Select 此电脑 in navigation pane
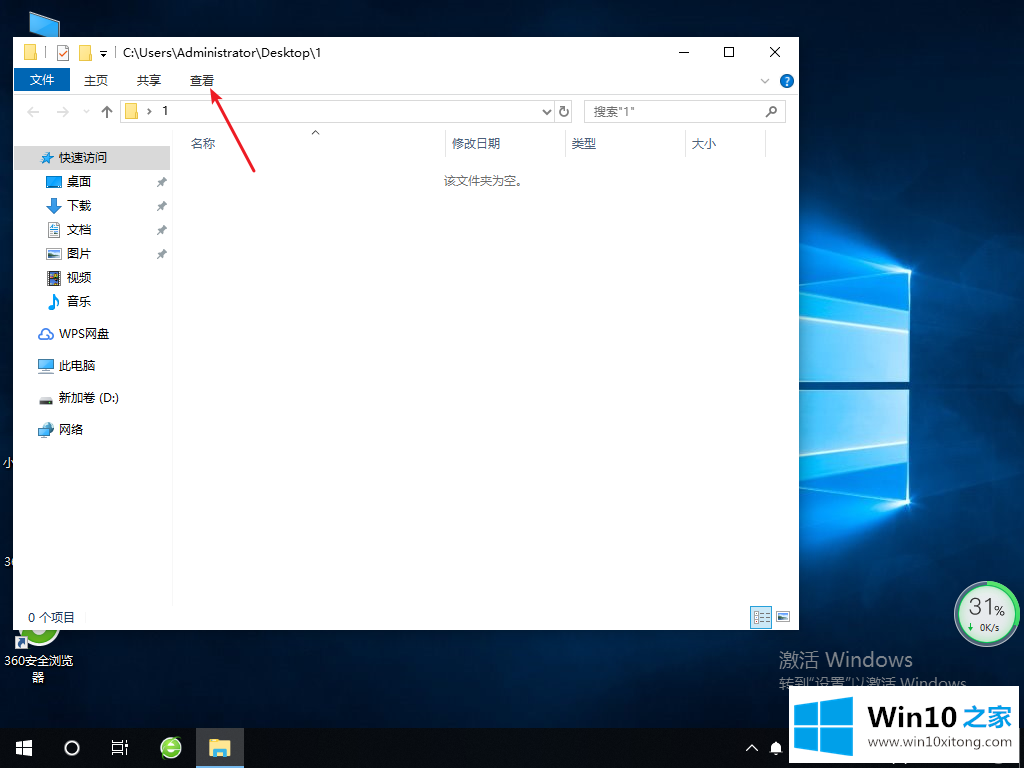 click(76, 366)
